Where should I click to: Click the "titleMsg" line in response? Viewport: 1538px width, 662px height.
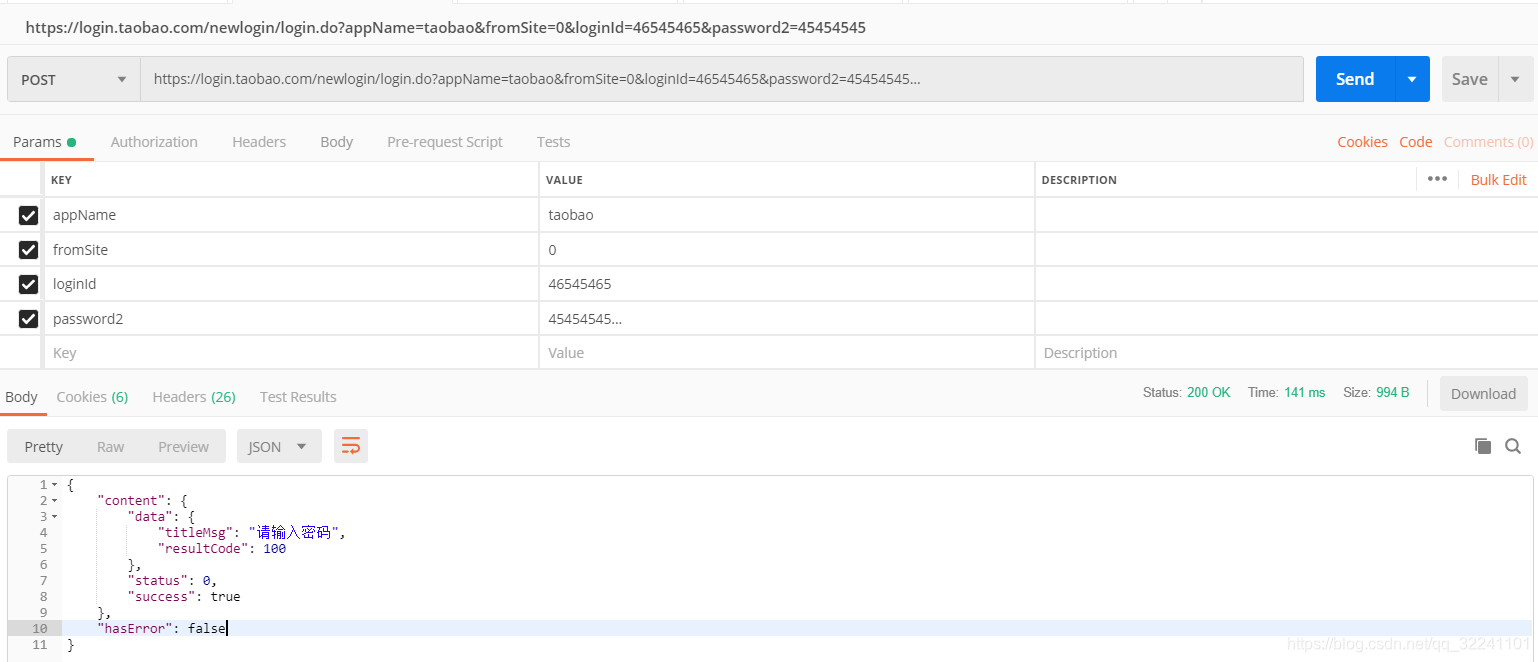coord(252,533)
